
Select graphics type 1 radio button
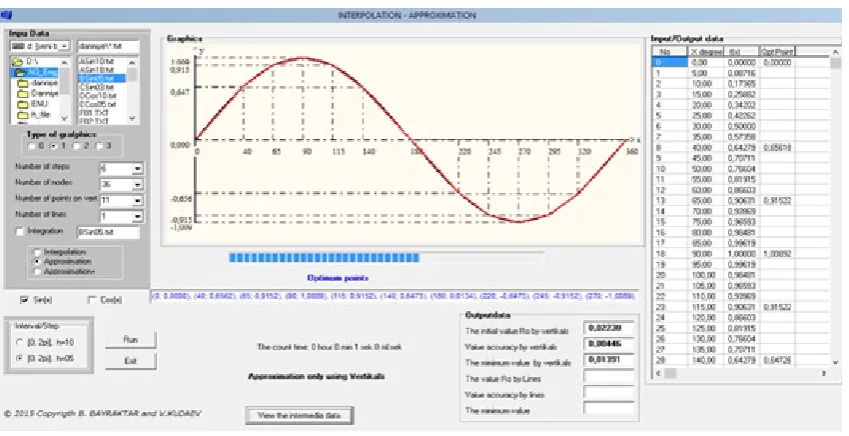(x=54, y=146)
